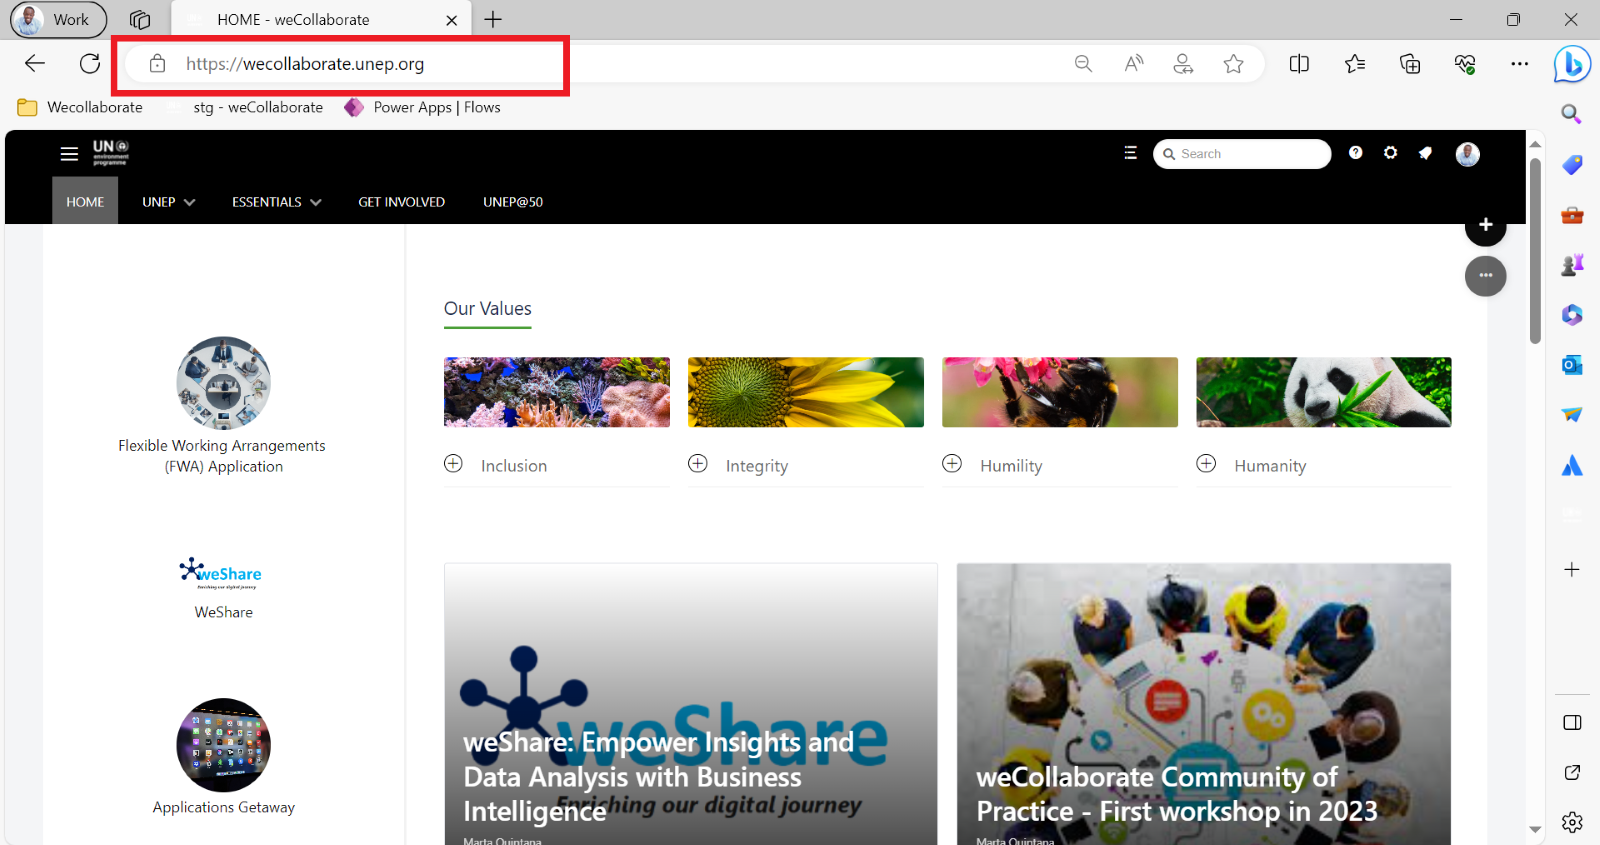The image size is (1600, 845).
Task: Open the weShare Business Intelligence article
Action: click(x=691, y=704)
